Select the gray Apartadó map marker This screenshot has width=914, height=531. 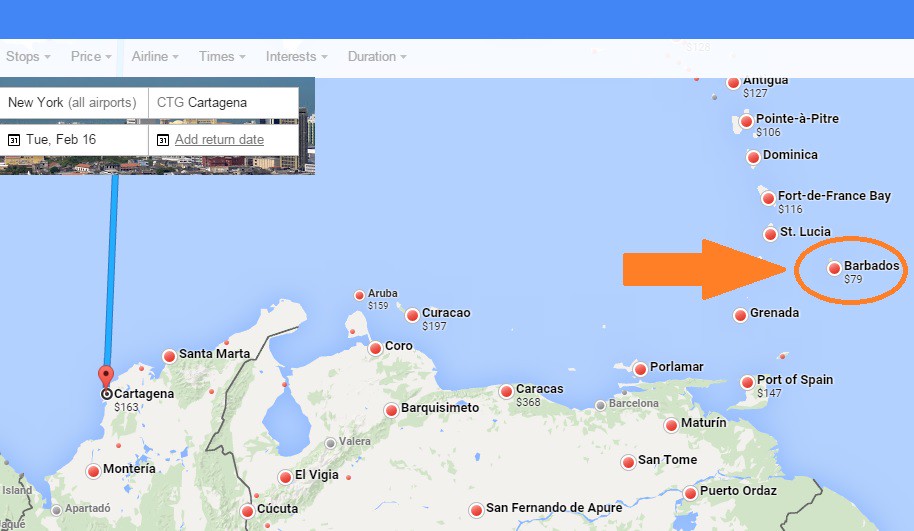(x=56, y=511)
